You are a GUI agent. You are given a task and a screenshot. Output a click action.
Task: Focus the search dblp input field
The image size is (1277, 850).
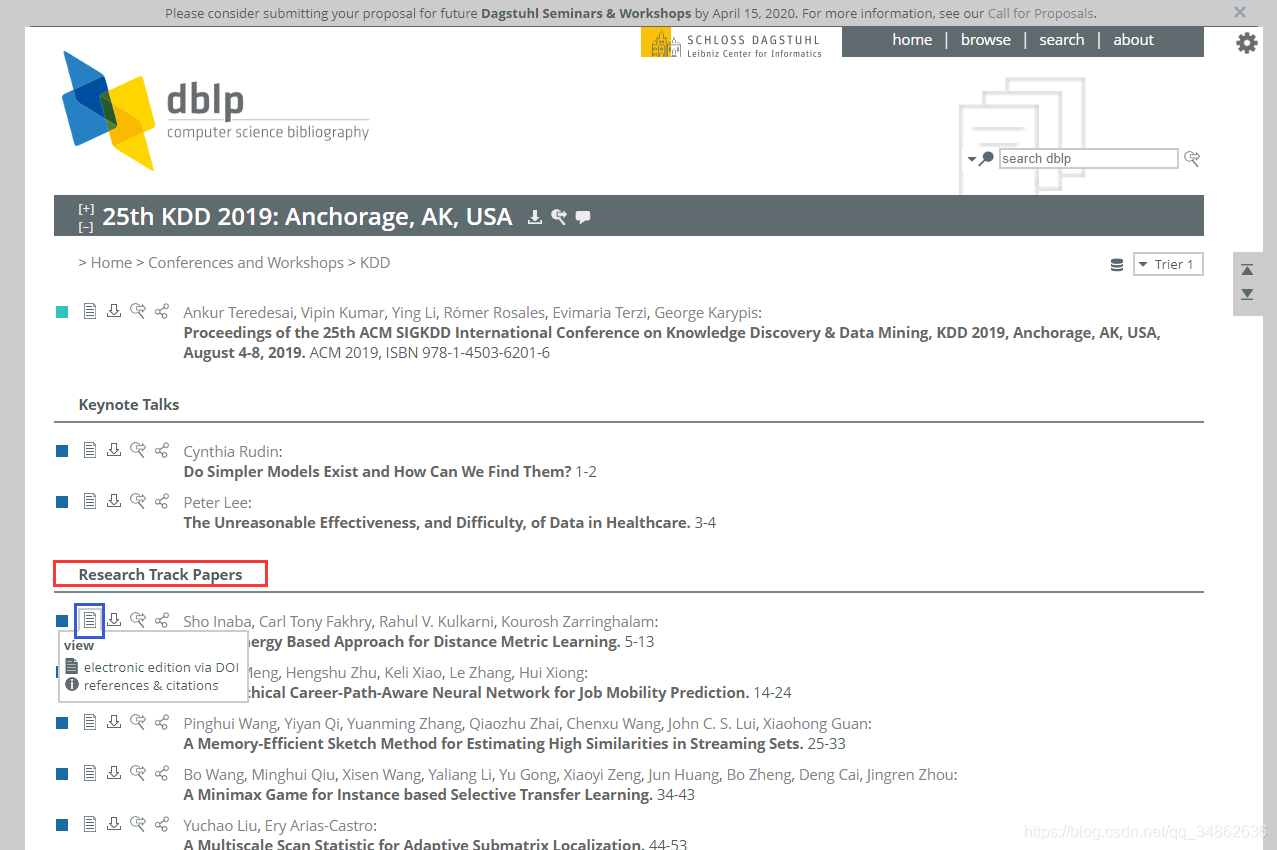point(1088,158)
